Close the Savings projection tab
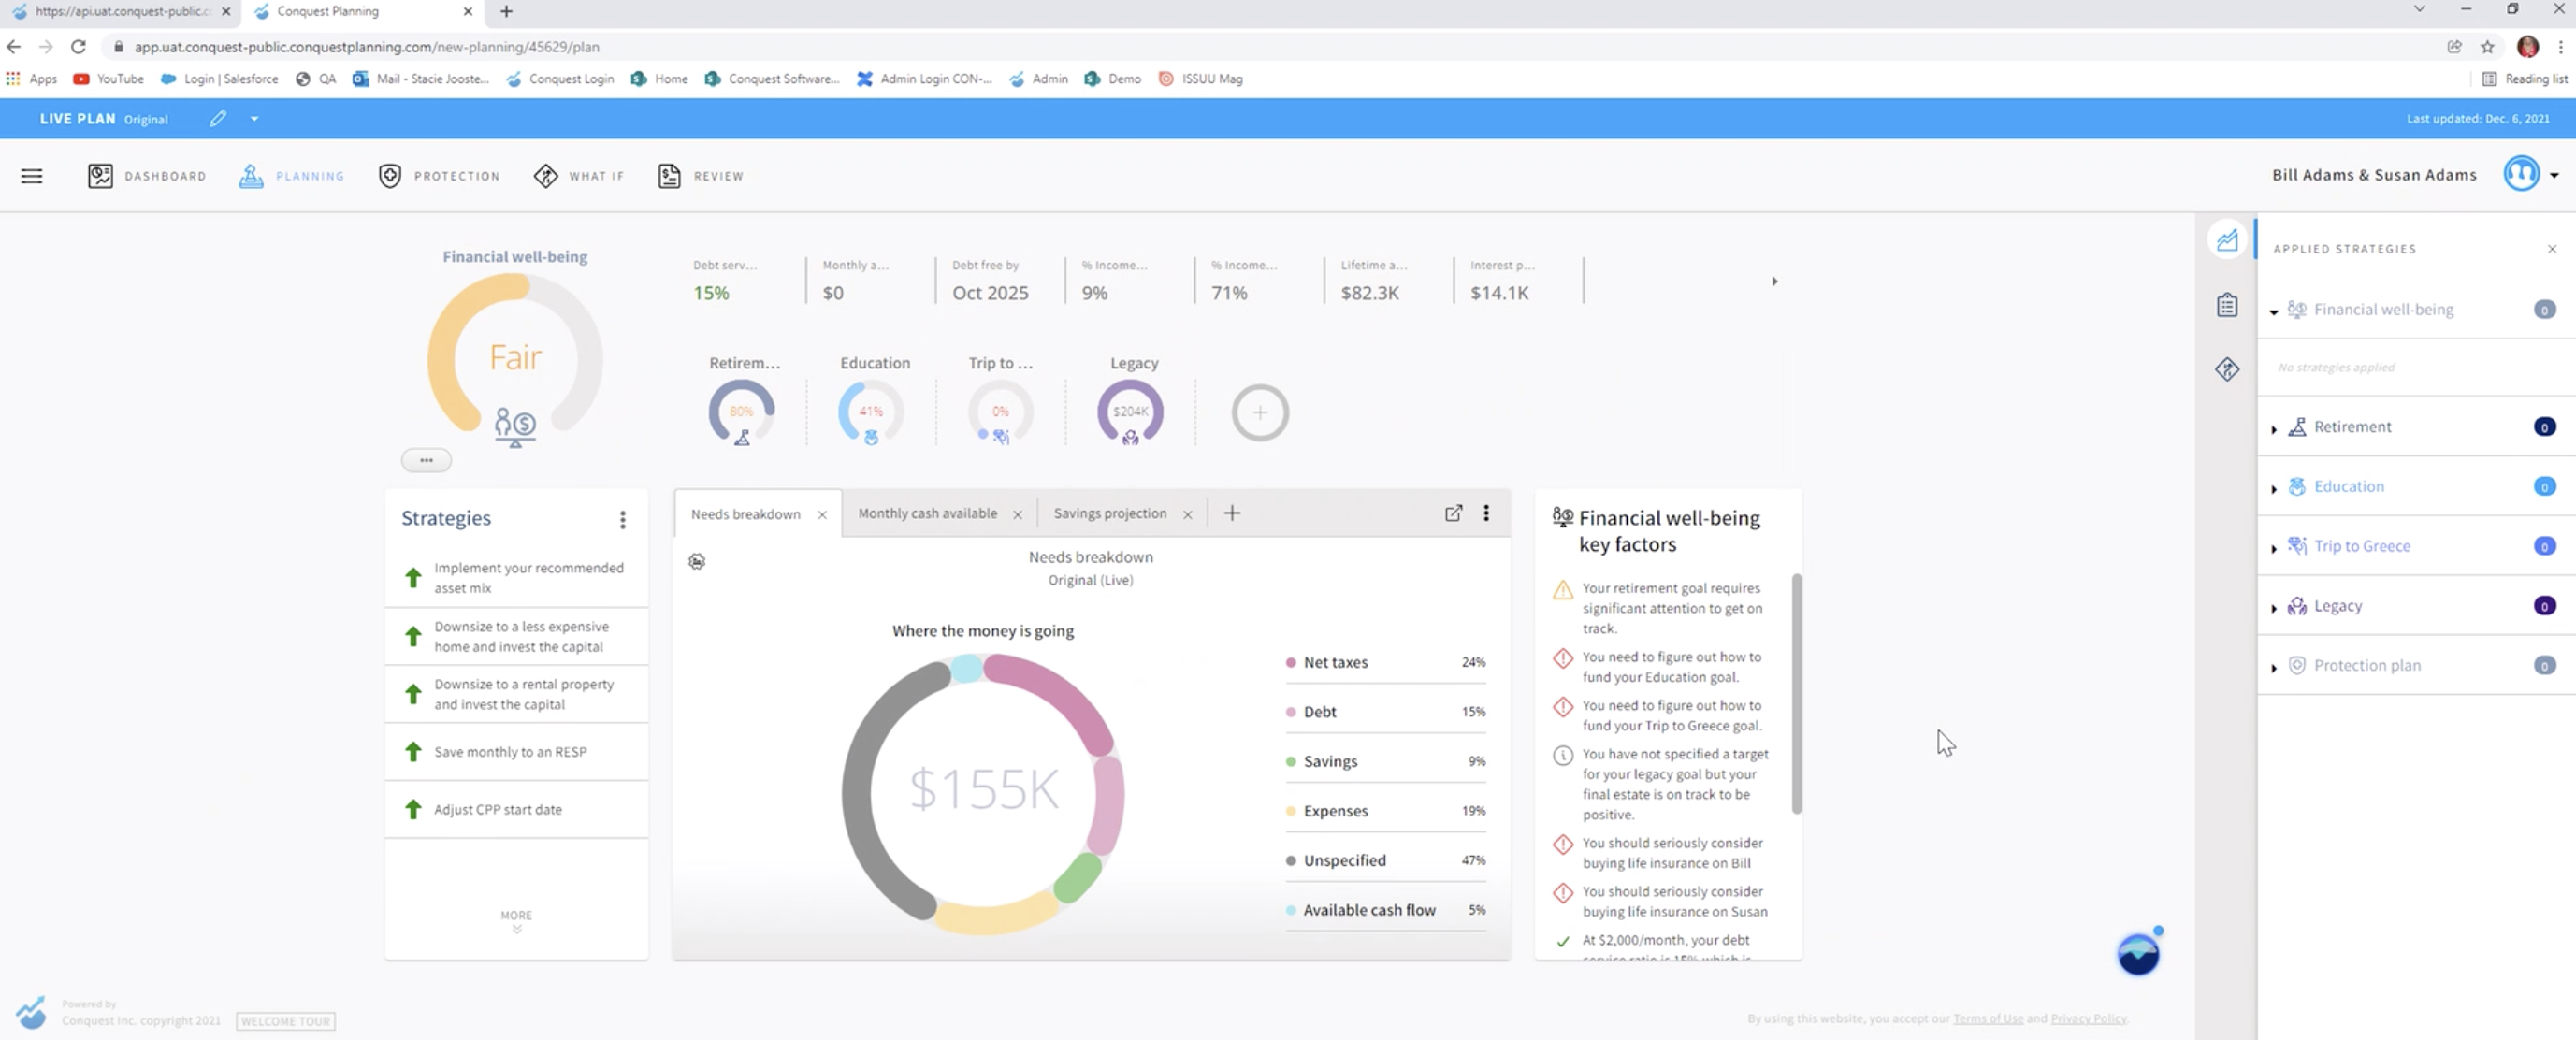 1187,514
